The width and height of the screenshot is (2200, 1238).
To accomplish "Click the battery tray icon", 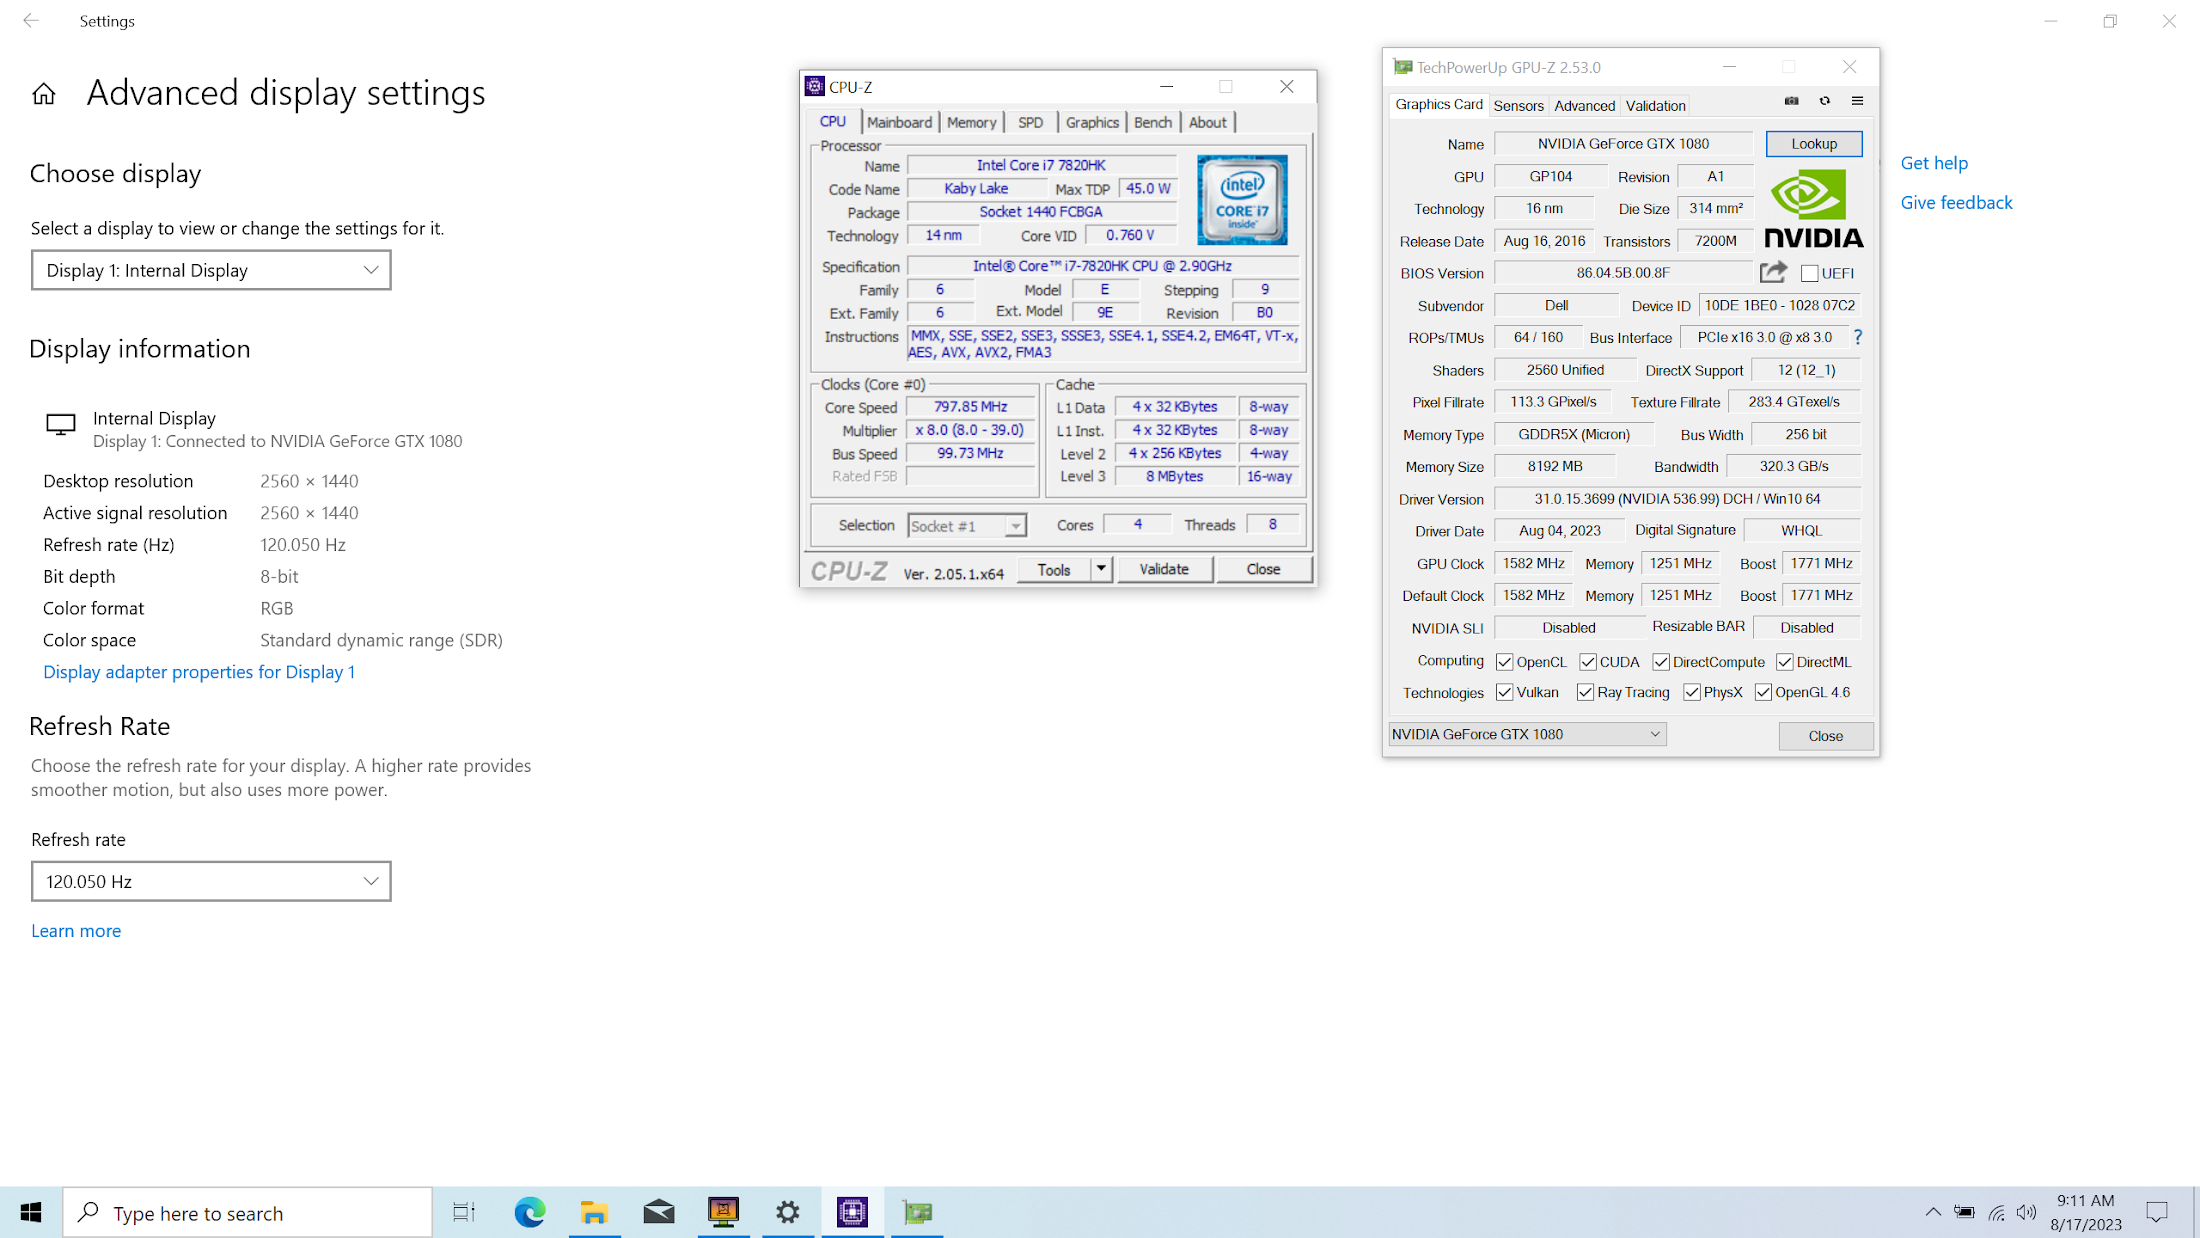I will pyautogui.click(x=1964, y=1212).
